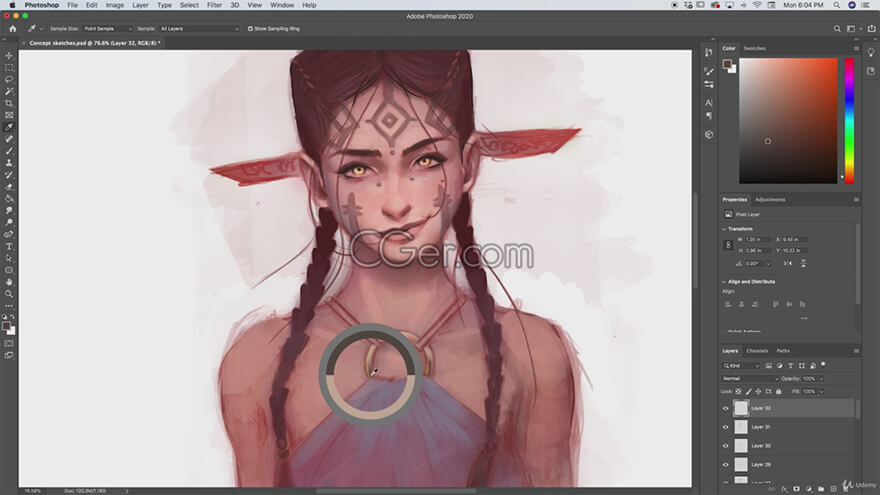Switch to the Paths tab
This screenshot has width=880, height=495.
tap(783, 351)
